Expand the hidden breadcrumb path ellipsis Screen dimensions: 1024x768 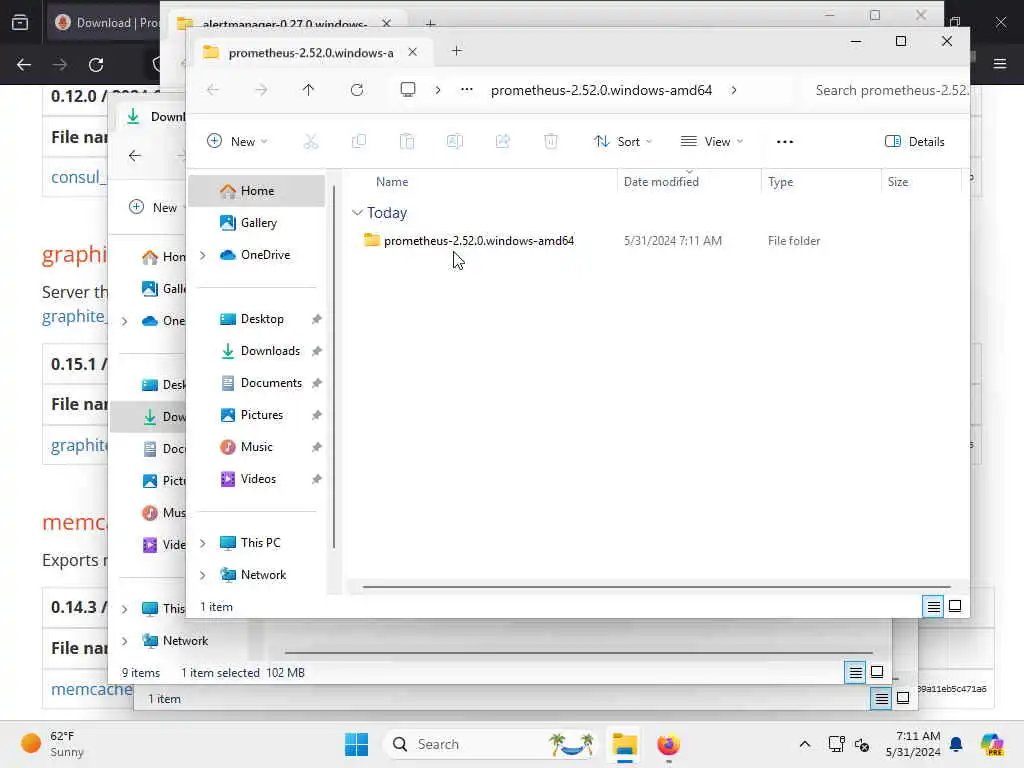pos(466,89)
